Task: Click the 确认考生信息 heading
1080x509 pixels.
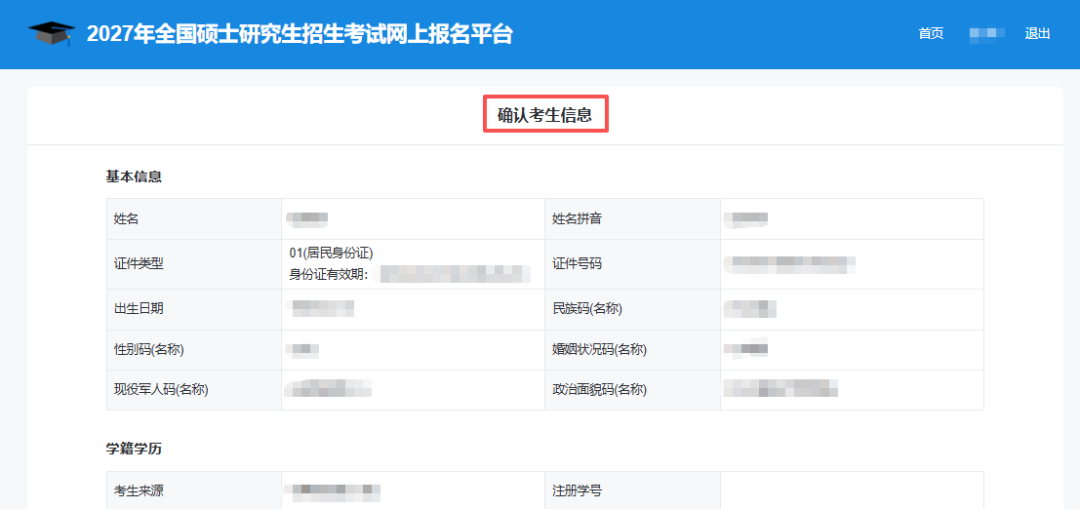Action: point(545,116)
